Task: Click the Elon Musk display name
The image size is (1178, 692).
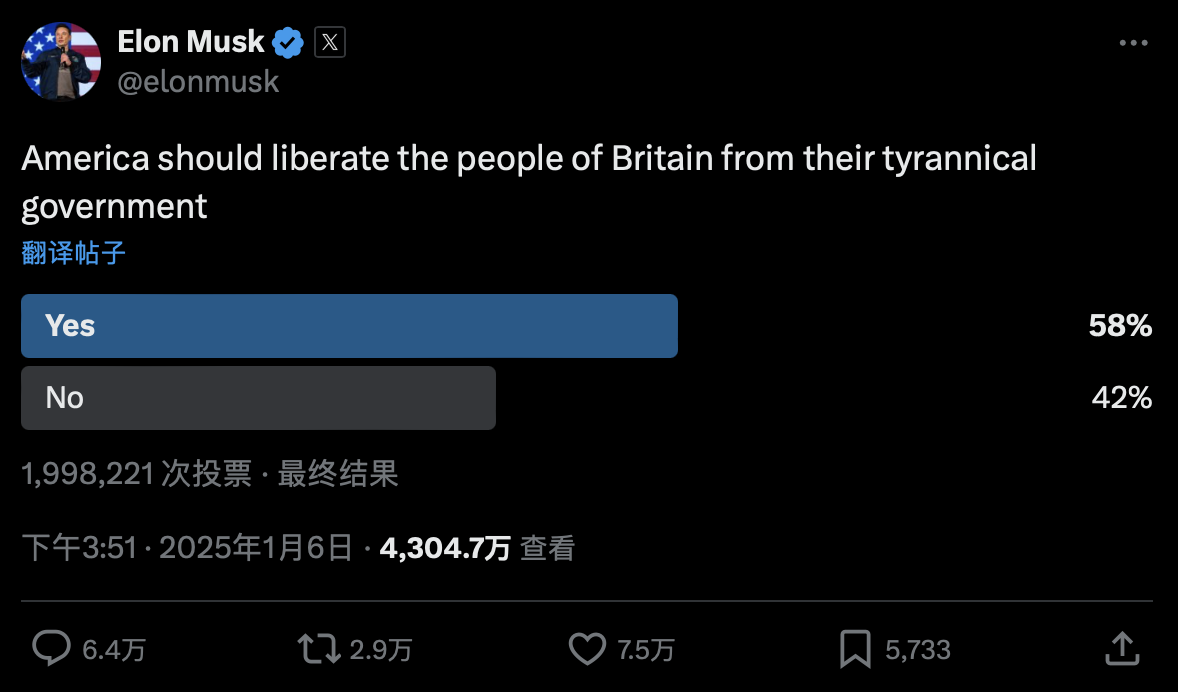Action: (190, 42)
